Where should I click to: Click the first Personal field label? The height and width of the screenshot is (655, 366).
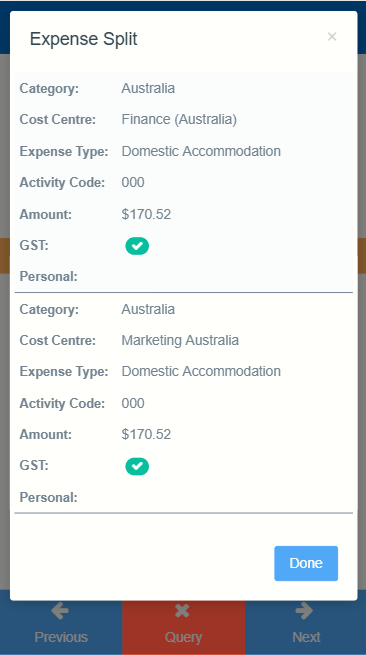(48, 277)
